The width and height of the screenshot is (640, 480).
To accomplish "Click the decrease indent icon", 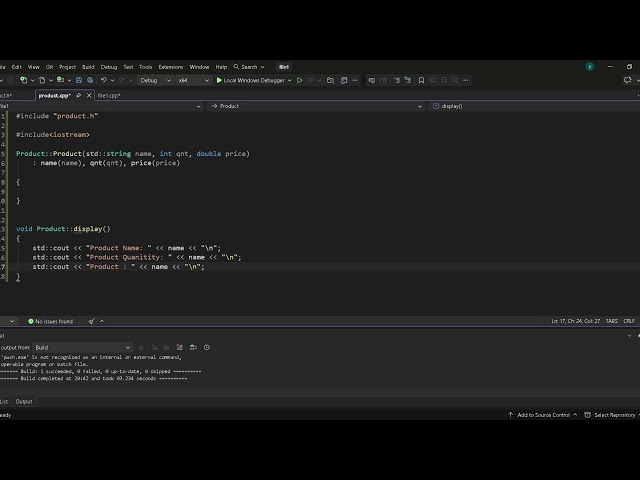I will click(396, 80).
